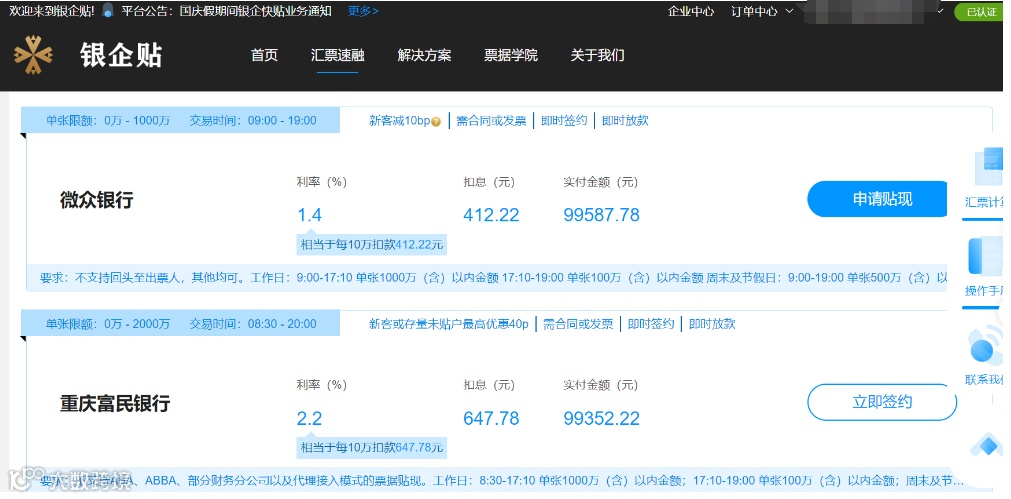
Task: Click the 银企贴 brand name text
Action: click(x=121, y=55)
